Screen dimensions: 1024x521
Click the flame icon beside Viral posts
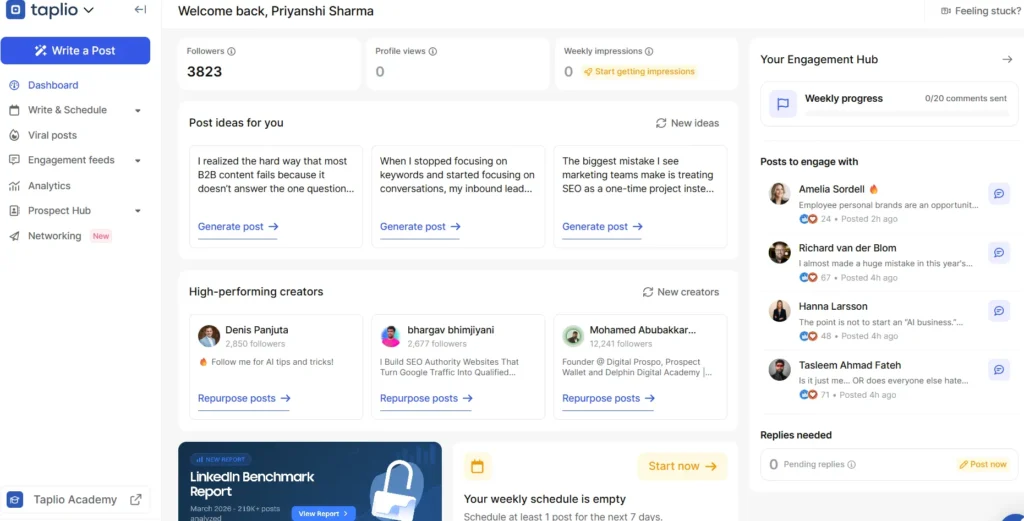[x=14, y=135]
